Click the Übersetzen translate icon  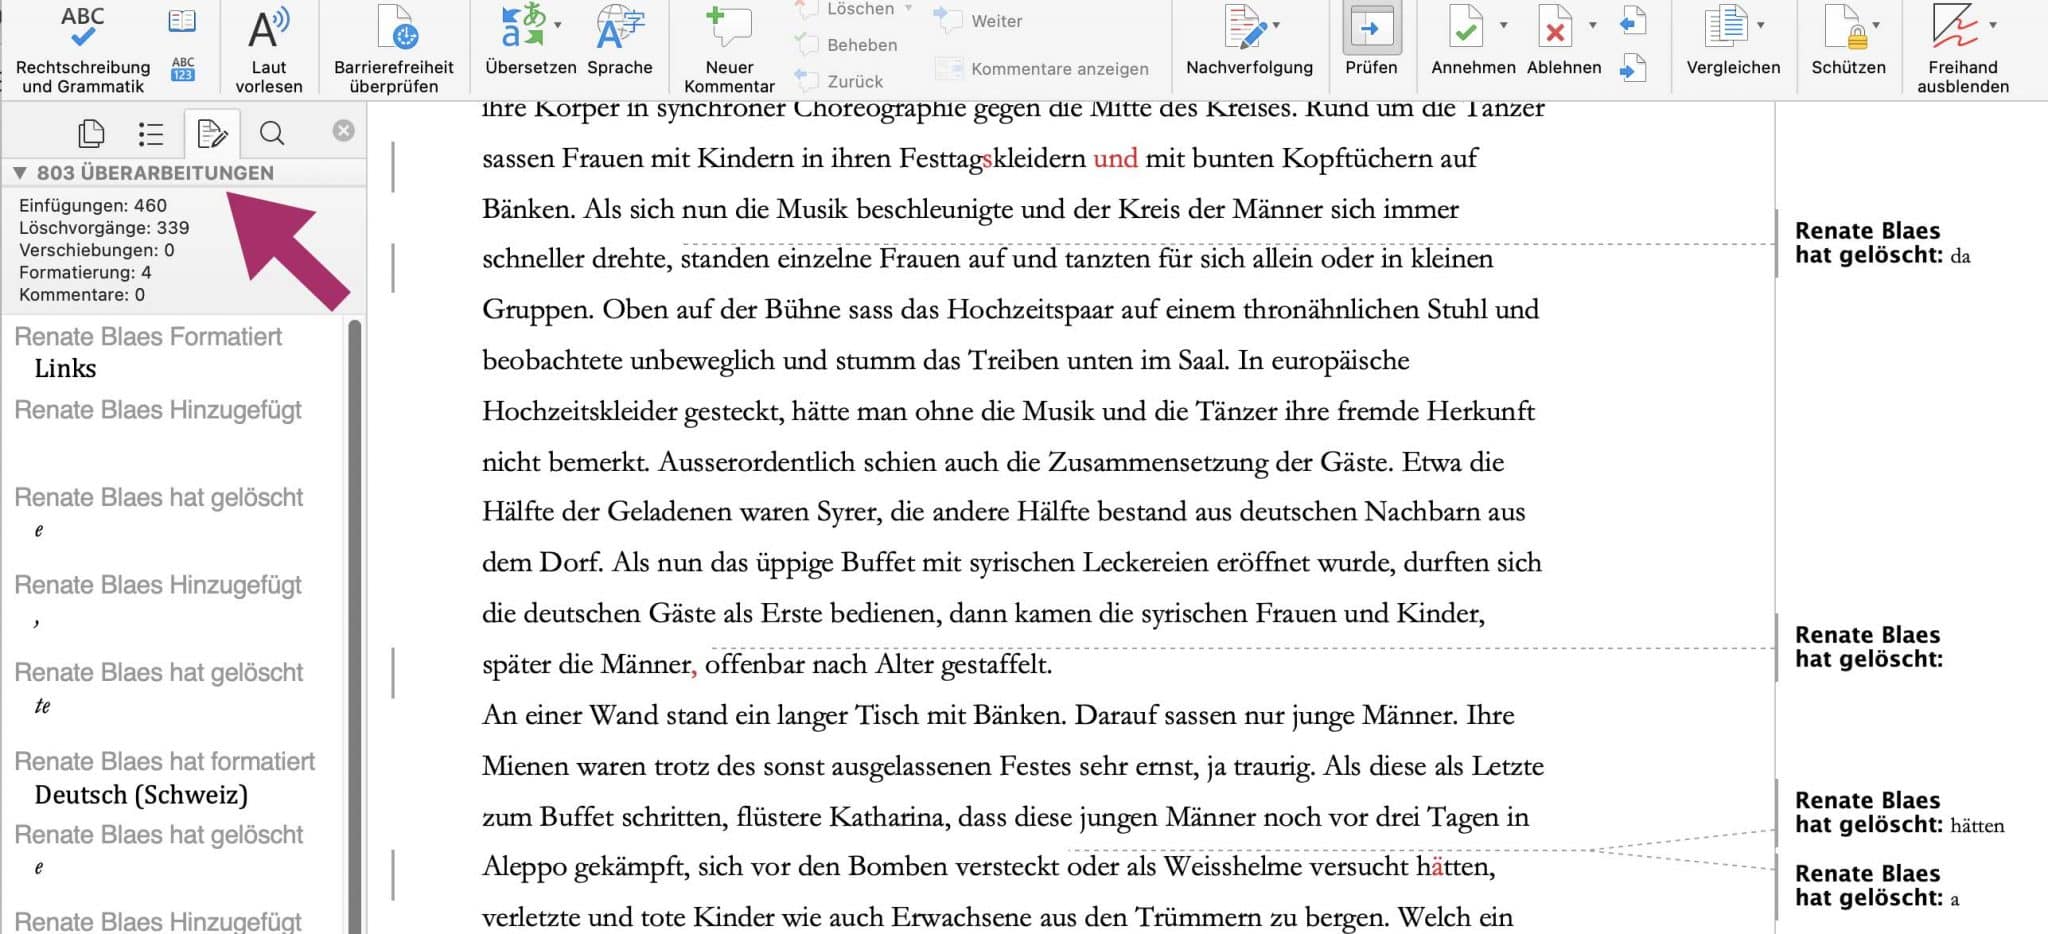coord(523,26)
